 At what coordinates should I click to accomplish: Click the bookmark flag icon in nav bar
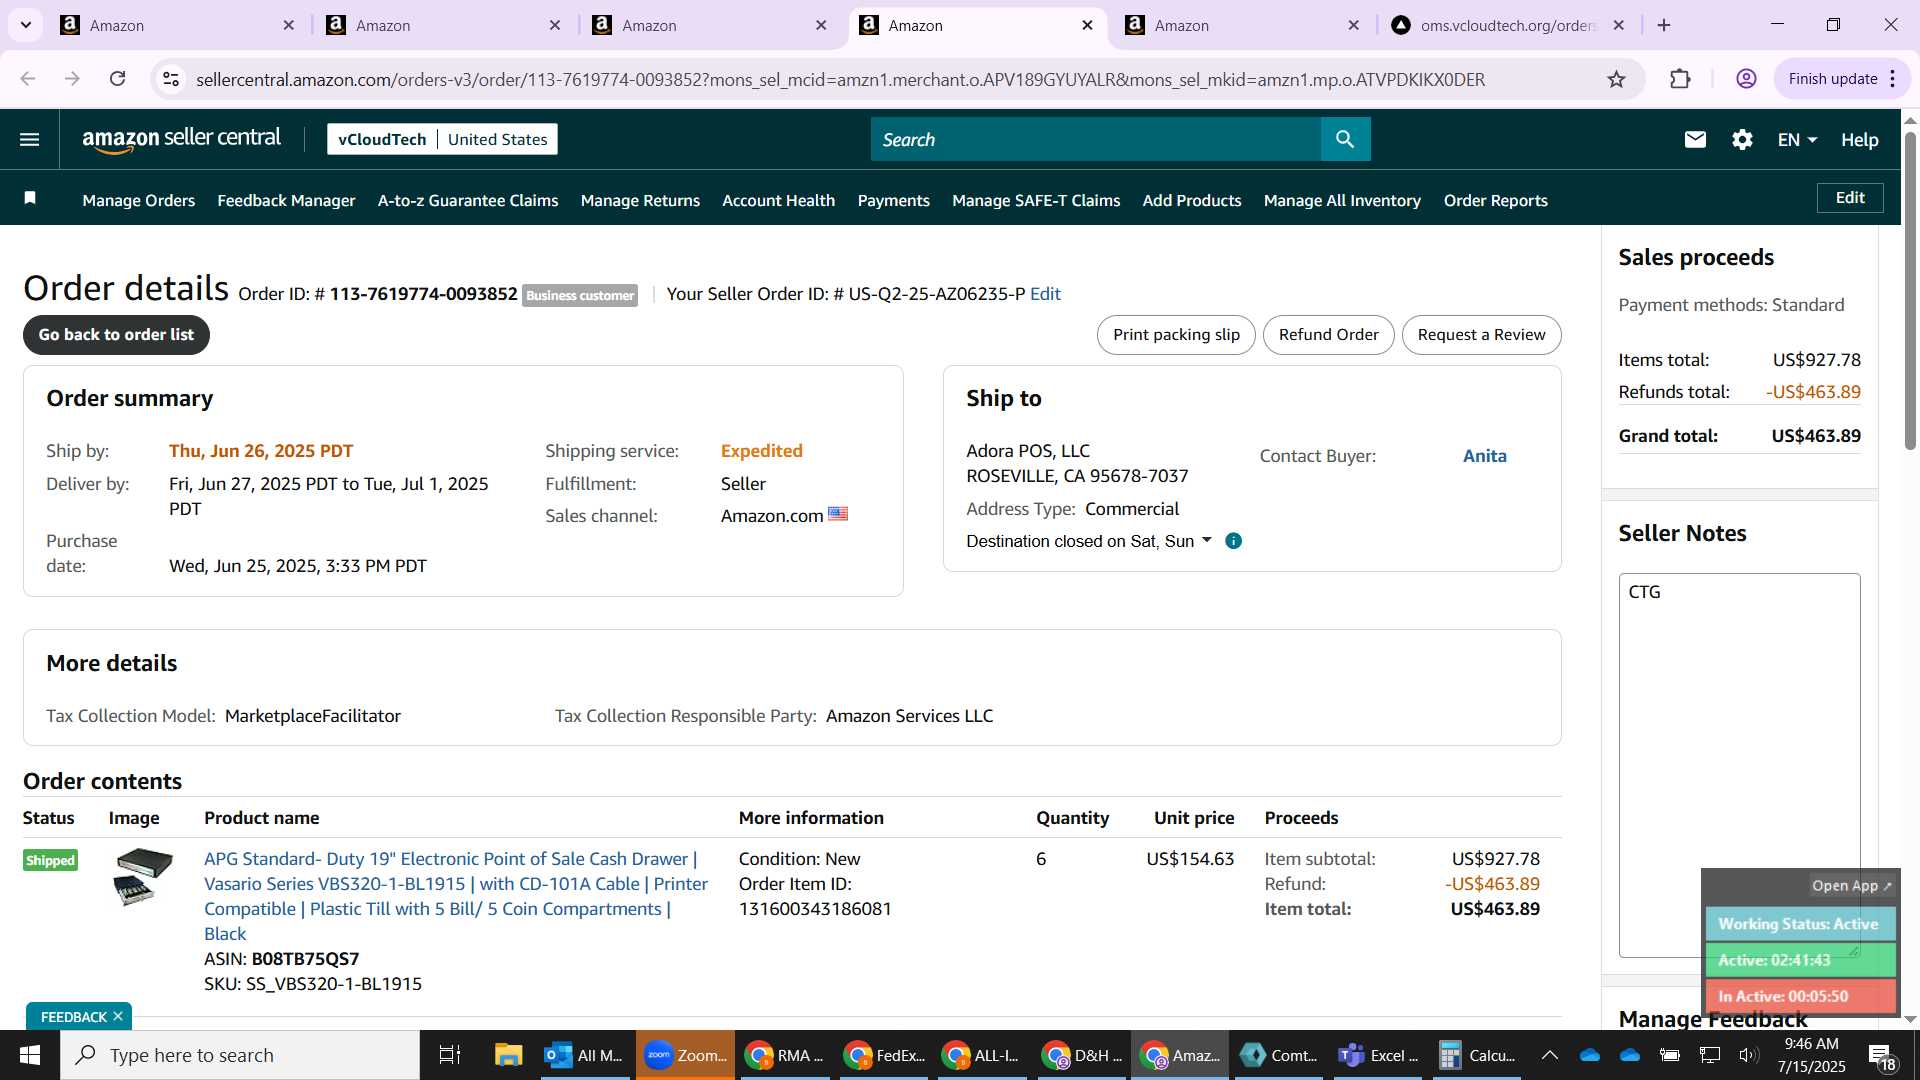(x=30, y=199)
